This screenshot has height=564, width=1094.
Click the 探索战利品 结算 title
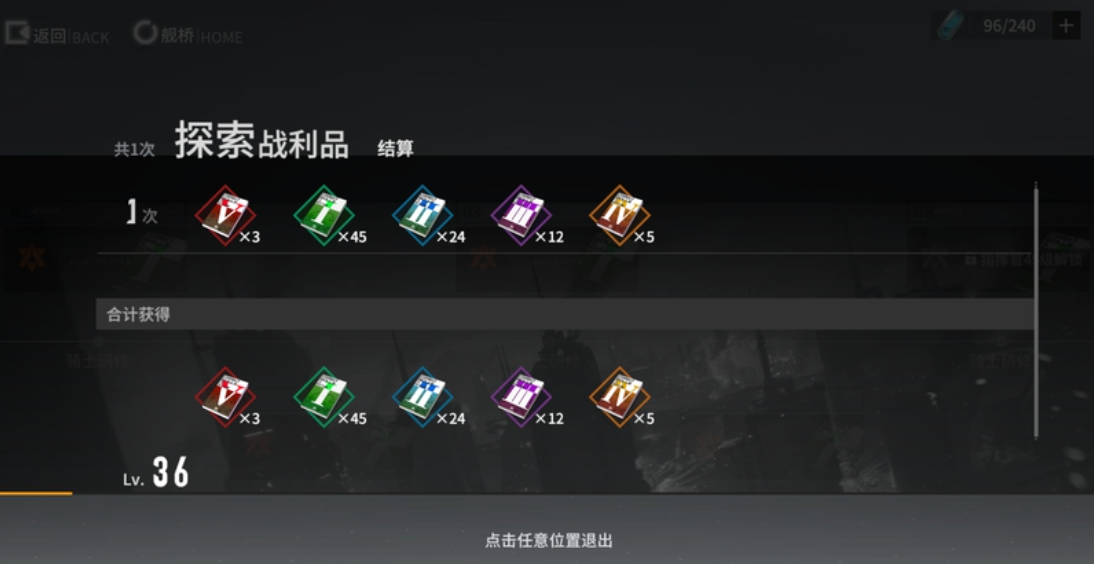(294, 140)
